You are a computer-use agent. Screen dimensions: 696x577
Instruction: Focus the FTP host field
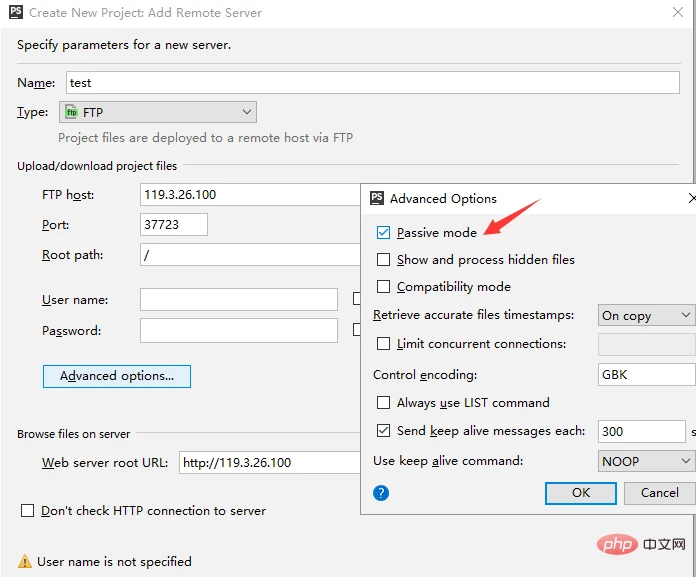pos(250,194)
